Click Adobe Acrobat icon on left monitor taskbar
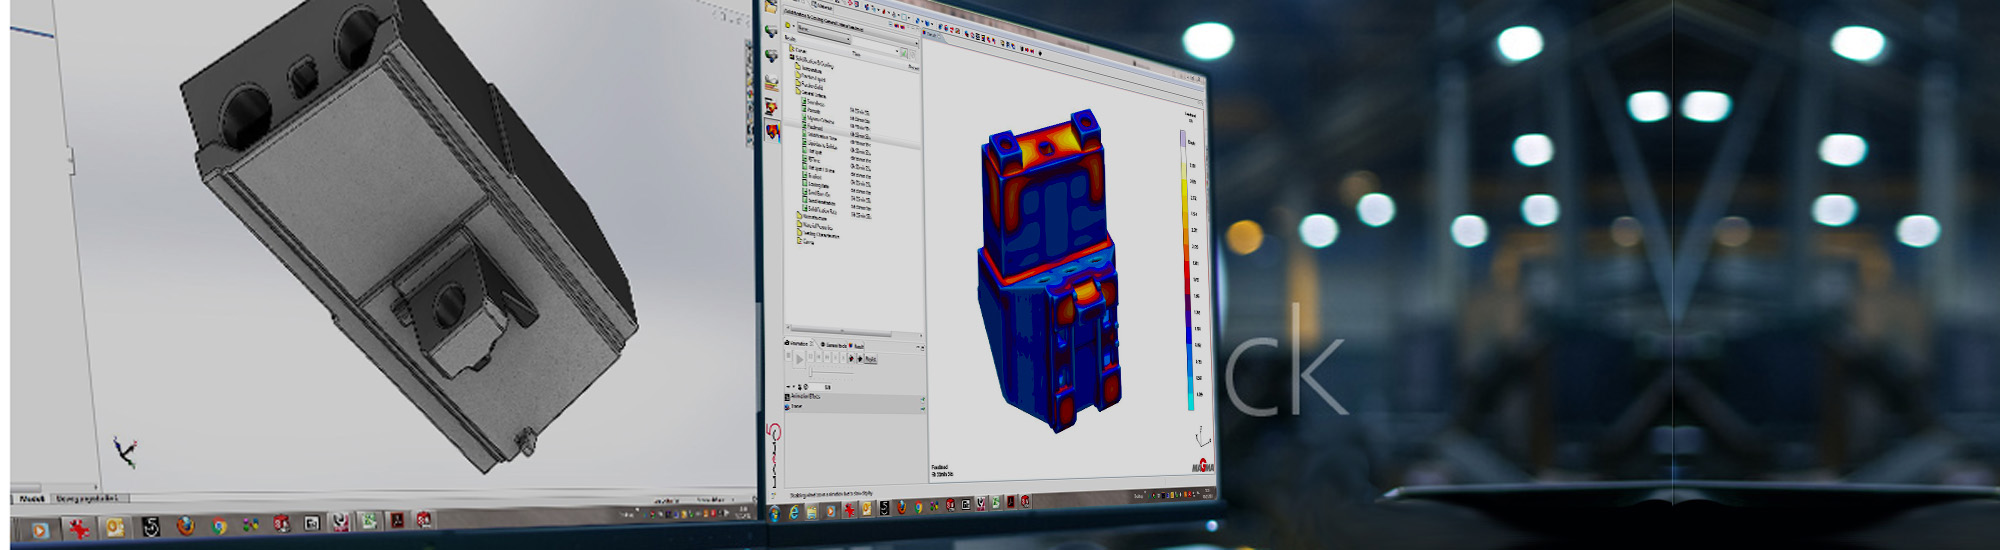 tap(397, 520)
